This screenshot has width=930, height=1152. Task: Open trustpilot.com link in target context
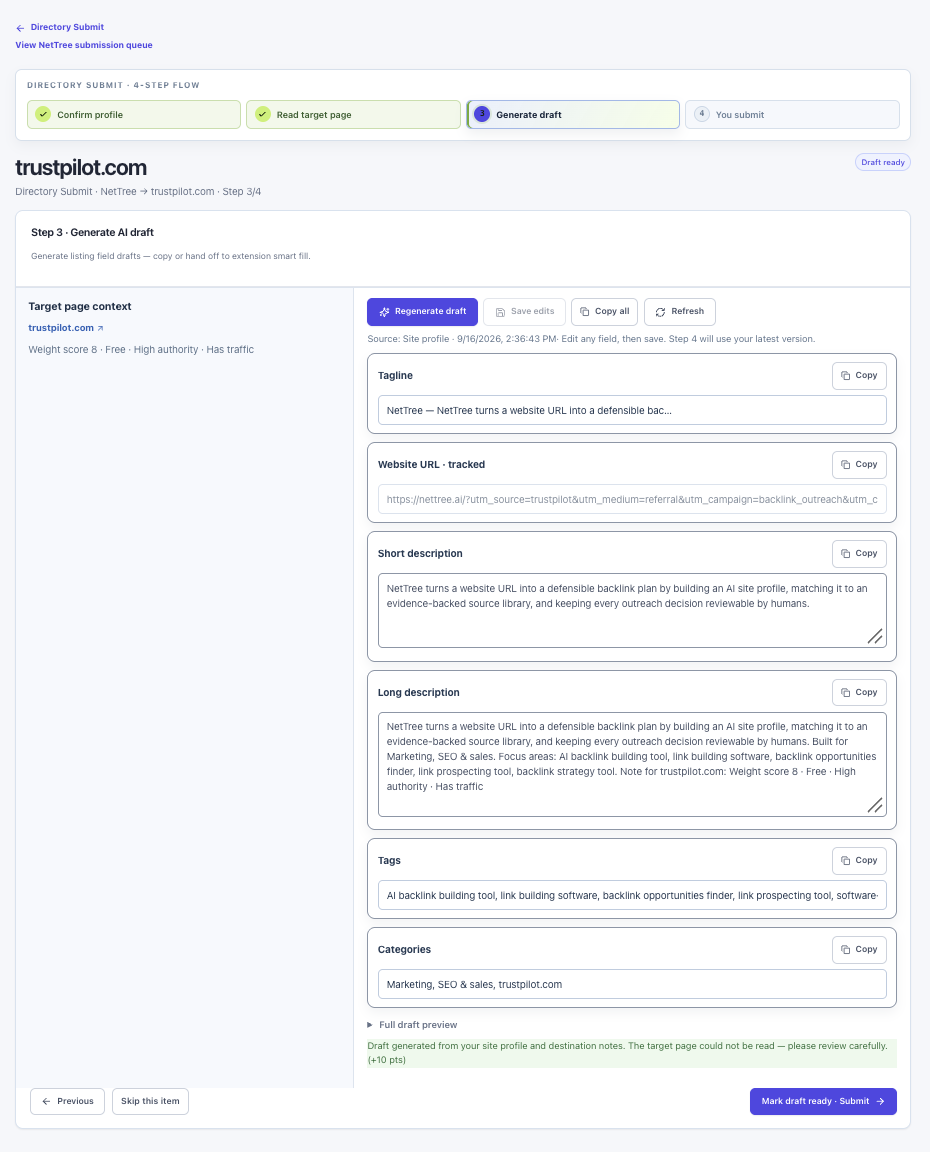point(61,328)
